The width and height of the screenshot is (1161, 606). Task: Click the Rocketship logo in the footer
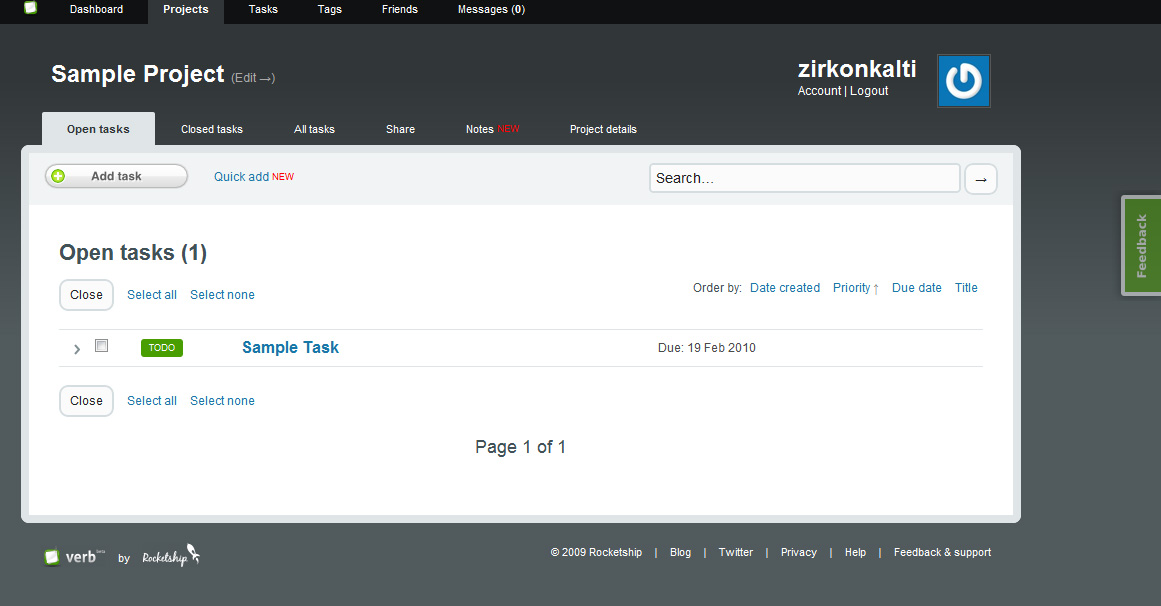[x=171, y=556]
